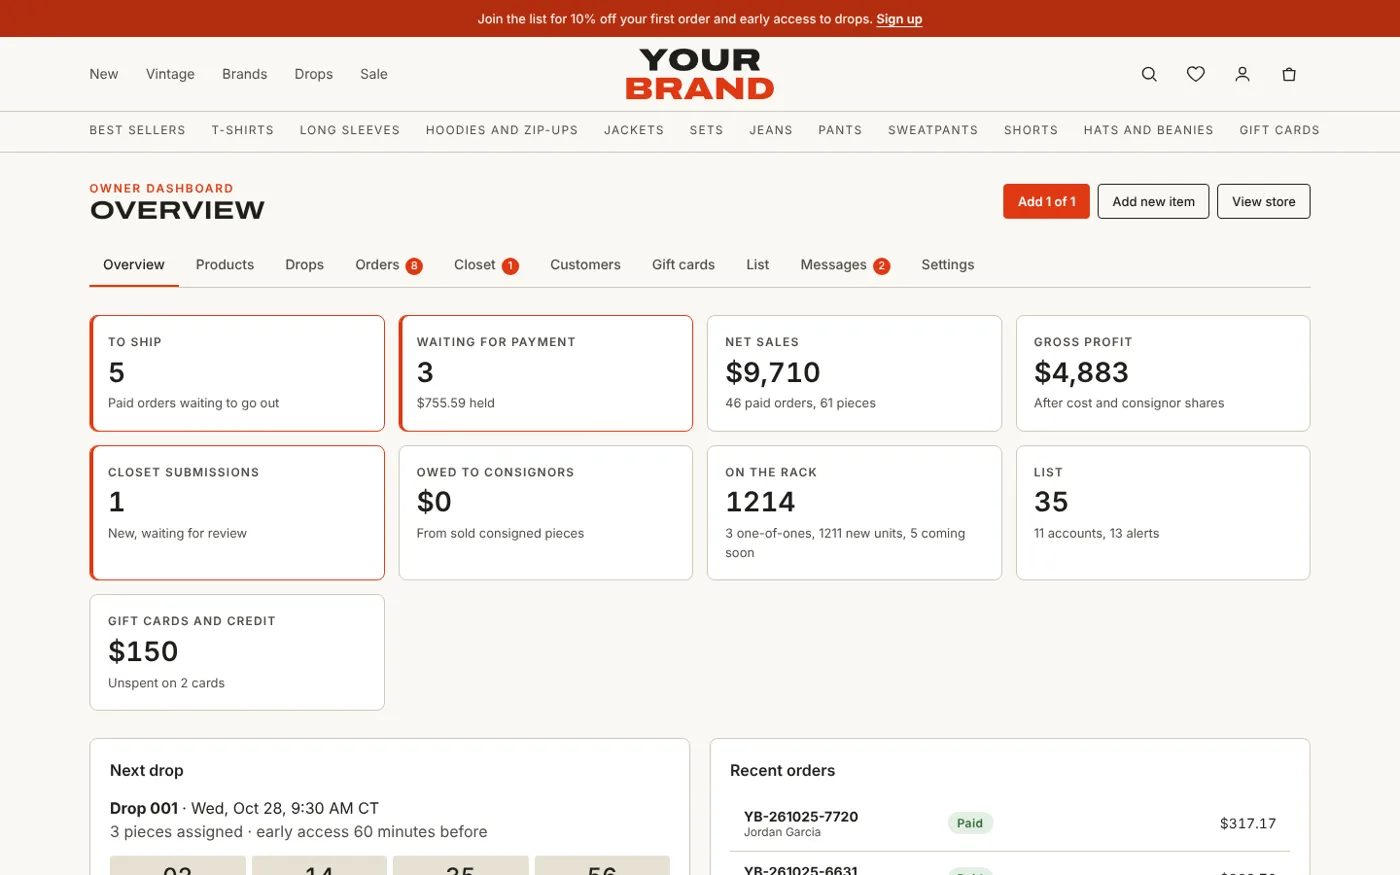The width and height of the screenshot is (1400, 875).
Task: Select the Overview tab
Action: pos(134,265)
